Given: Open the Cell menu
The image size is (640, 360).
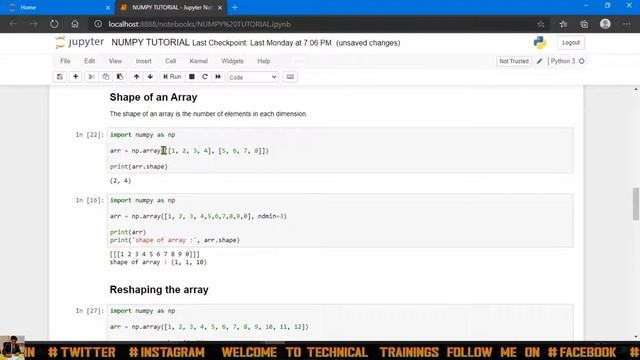Looking at the screenshot, I should (x=170, y=61).
